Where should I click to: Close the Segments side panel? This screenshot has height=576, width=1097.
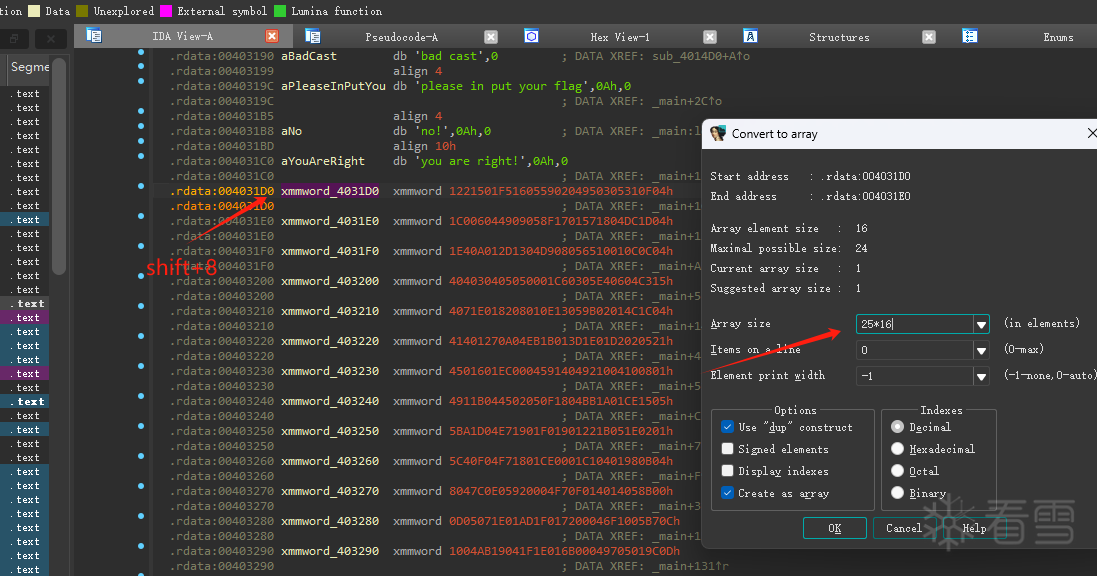click(x=51, y=38)
